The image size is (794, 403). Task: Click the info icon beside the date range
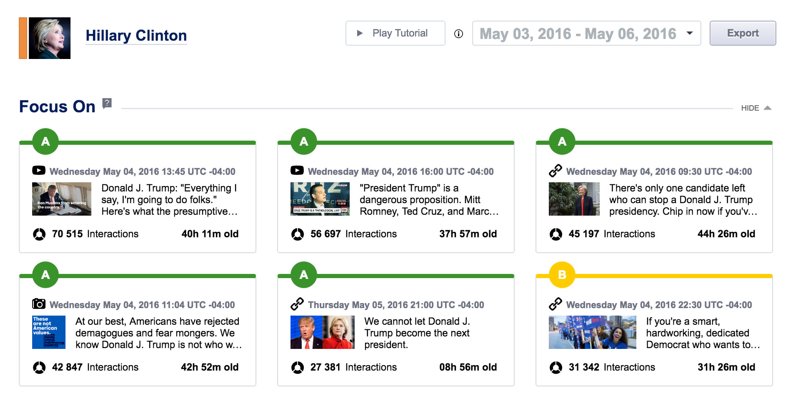click(x=458, y=33)
